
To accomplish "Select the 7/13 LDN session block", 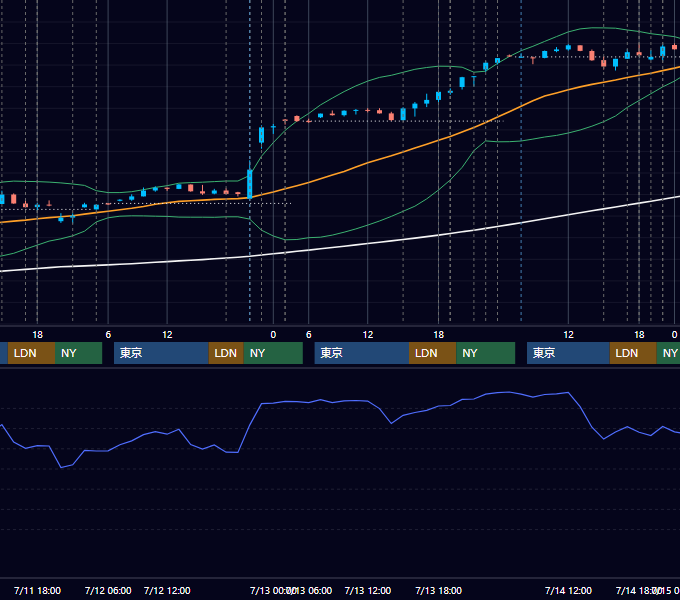I will [432, 353].
